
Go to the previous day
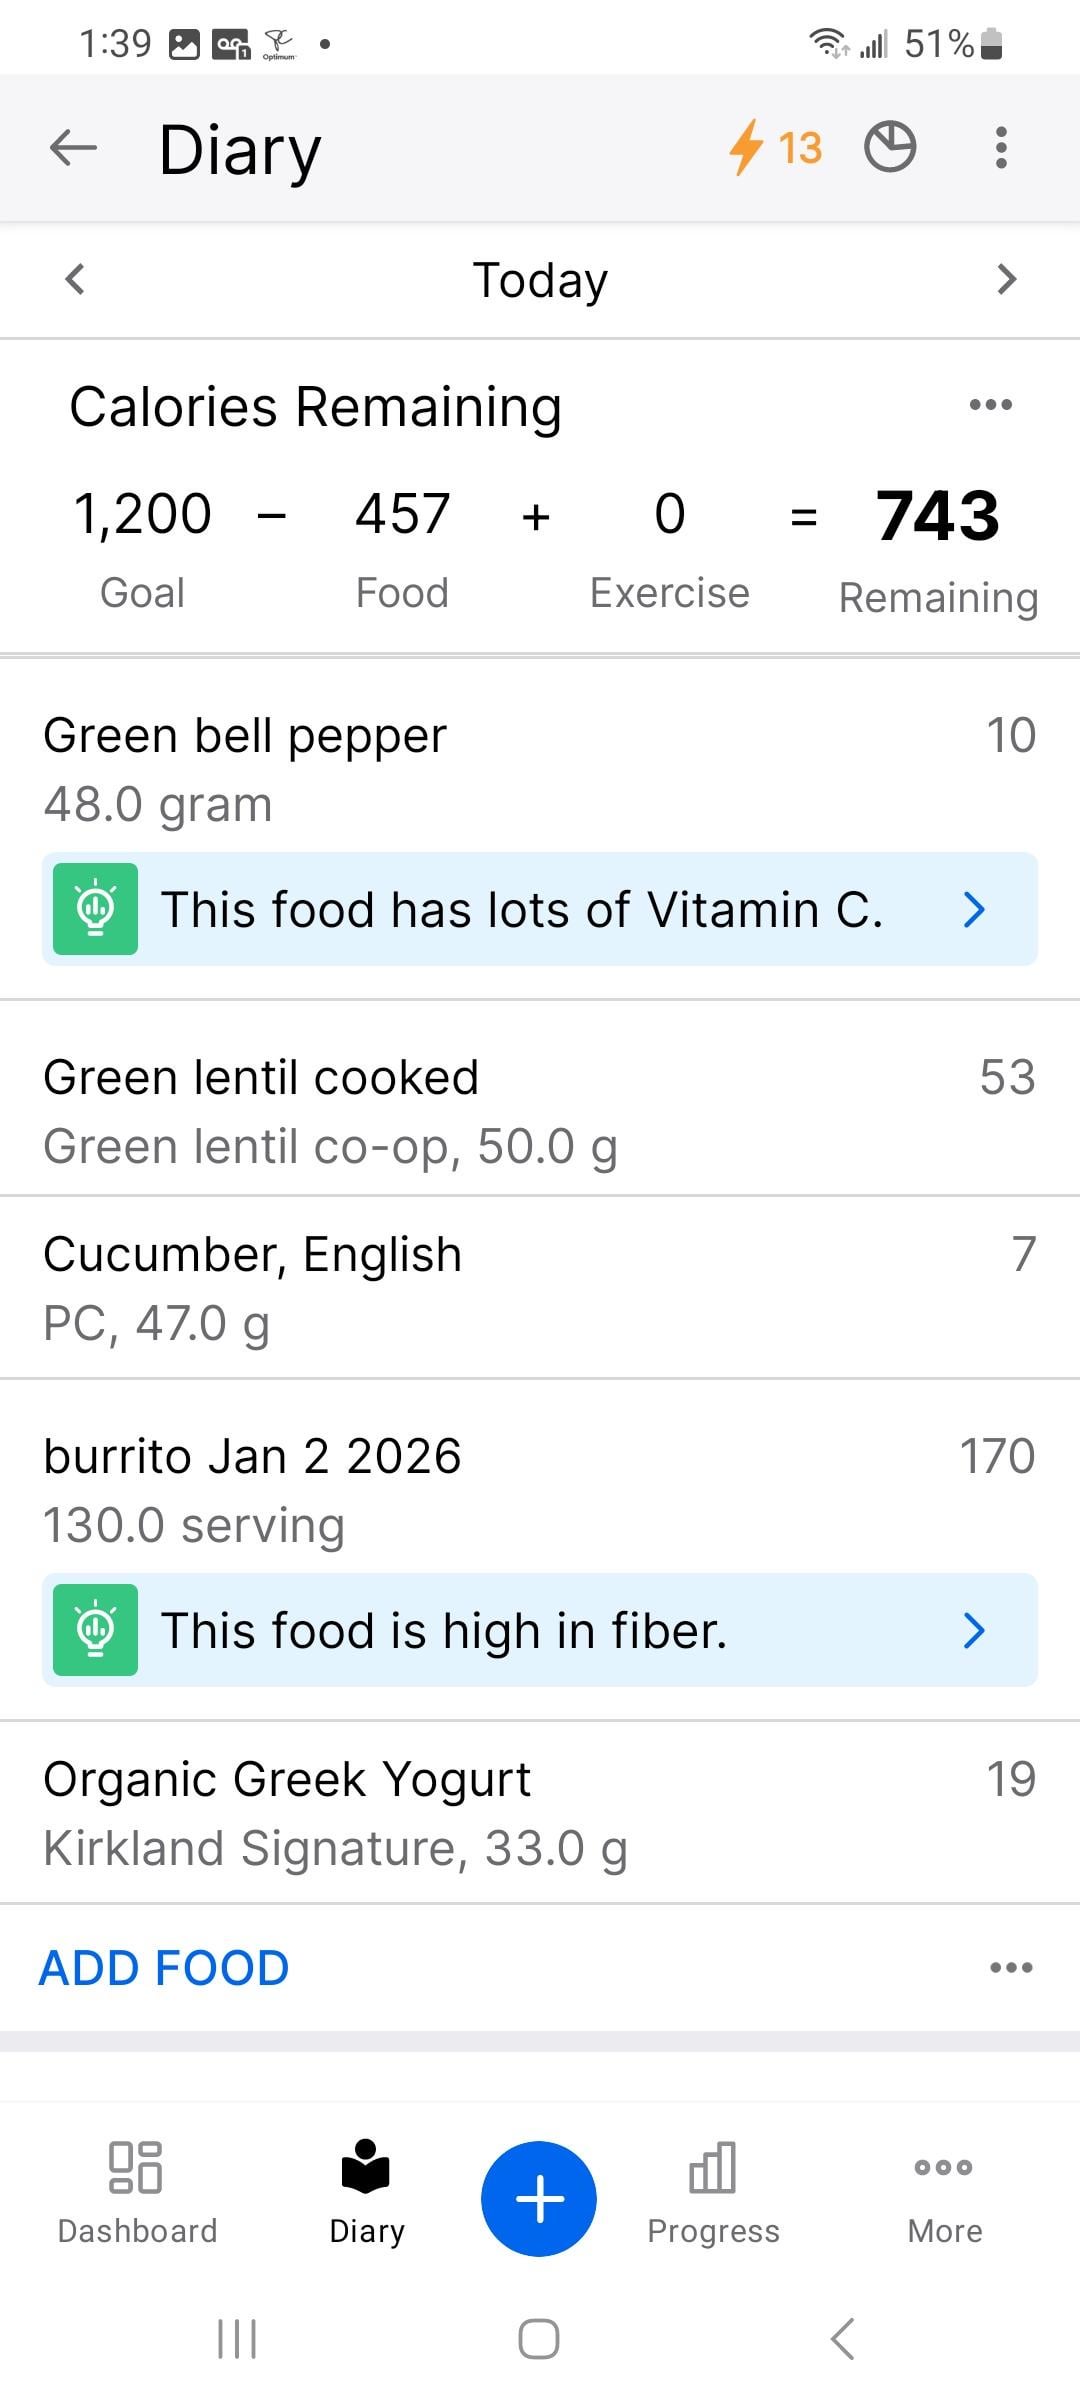click(74, 279)
